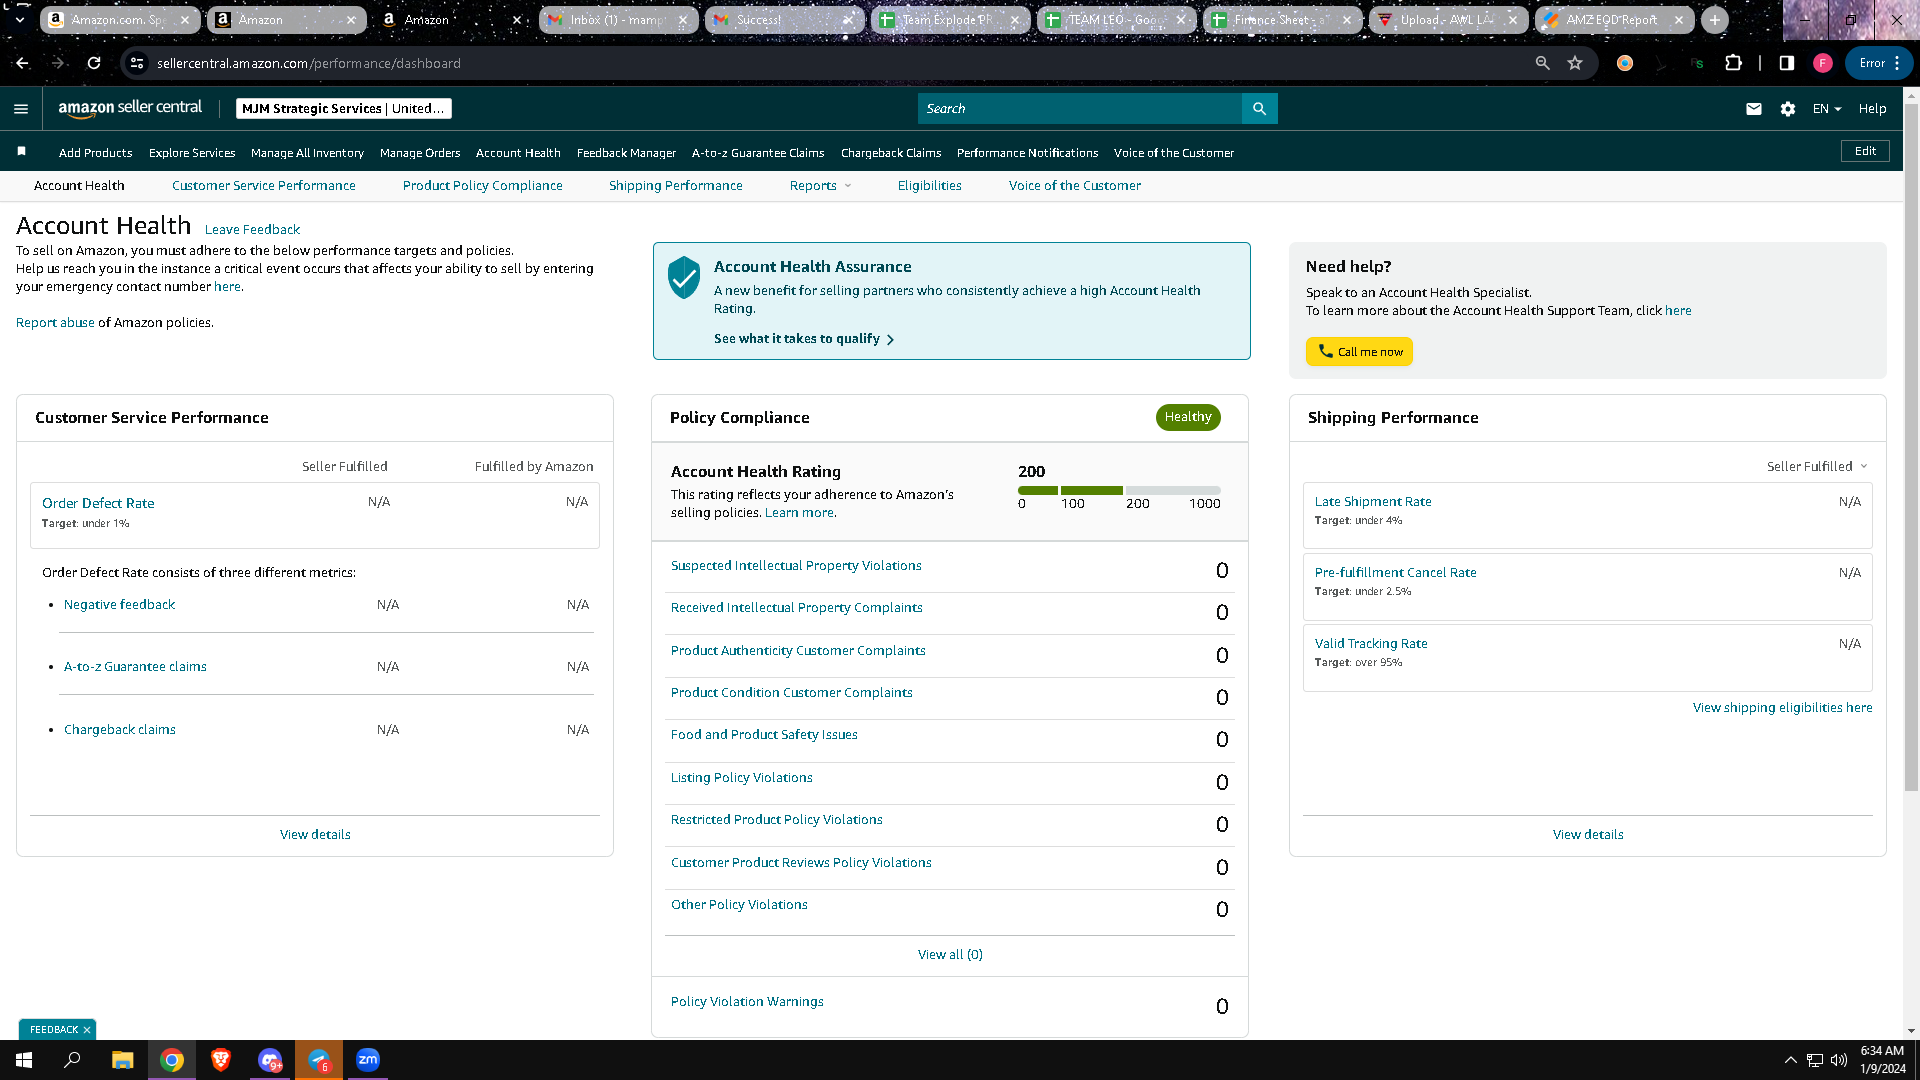The height and width of the screenshot is (1080, 1920).
Task: Open the tab search dropdown arrow
Action: 19,20
